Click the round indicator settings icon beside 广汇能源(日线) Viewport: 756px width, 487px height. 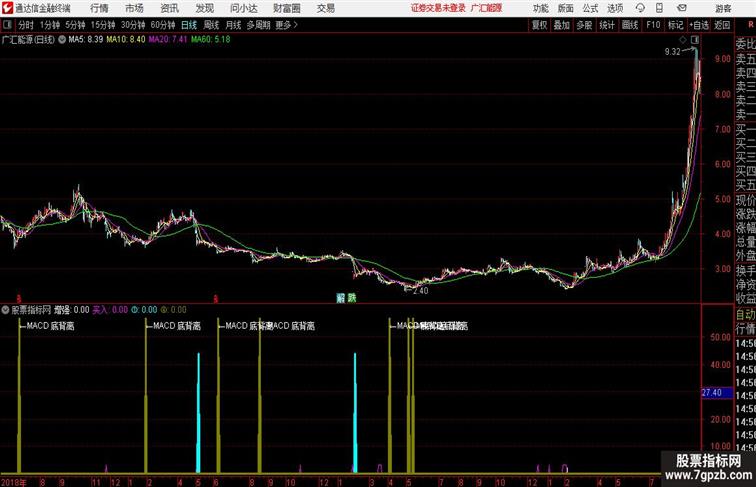pos(62,40)
